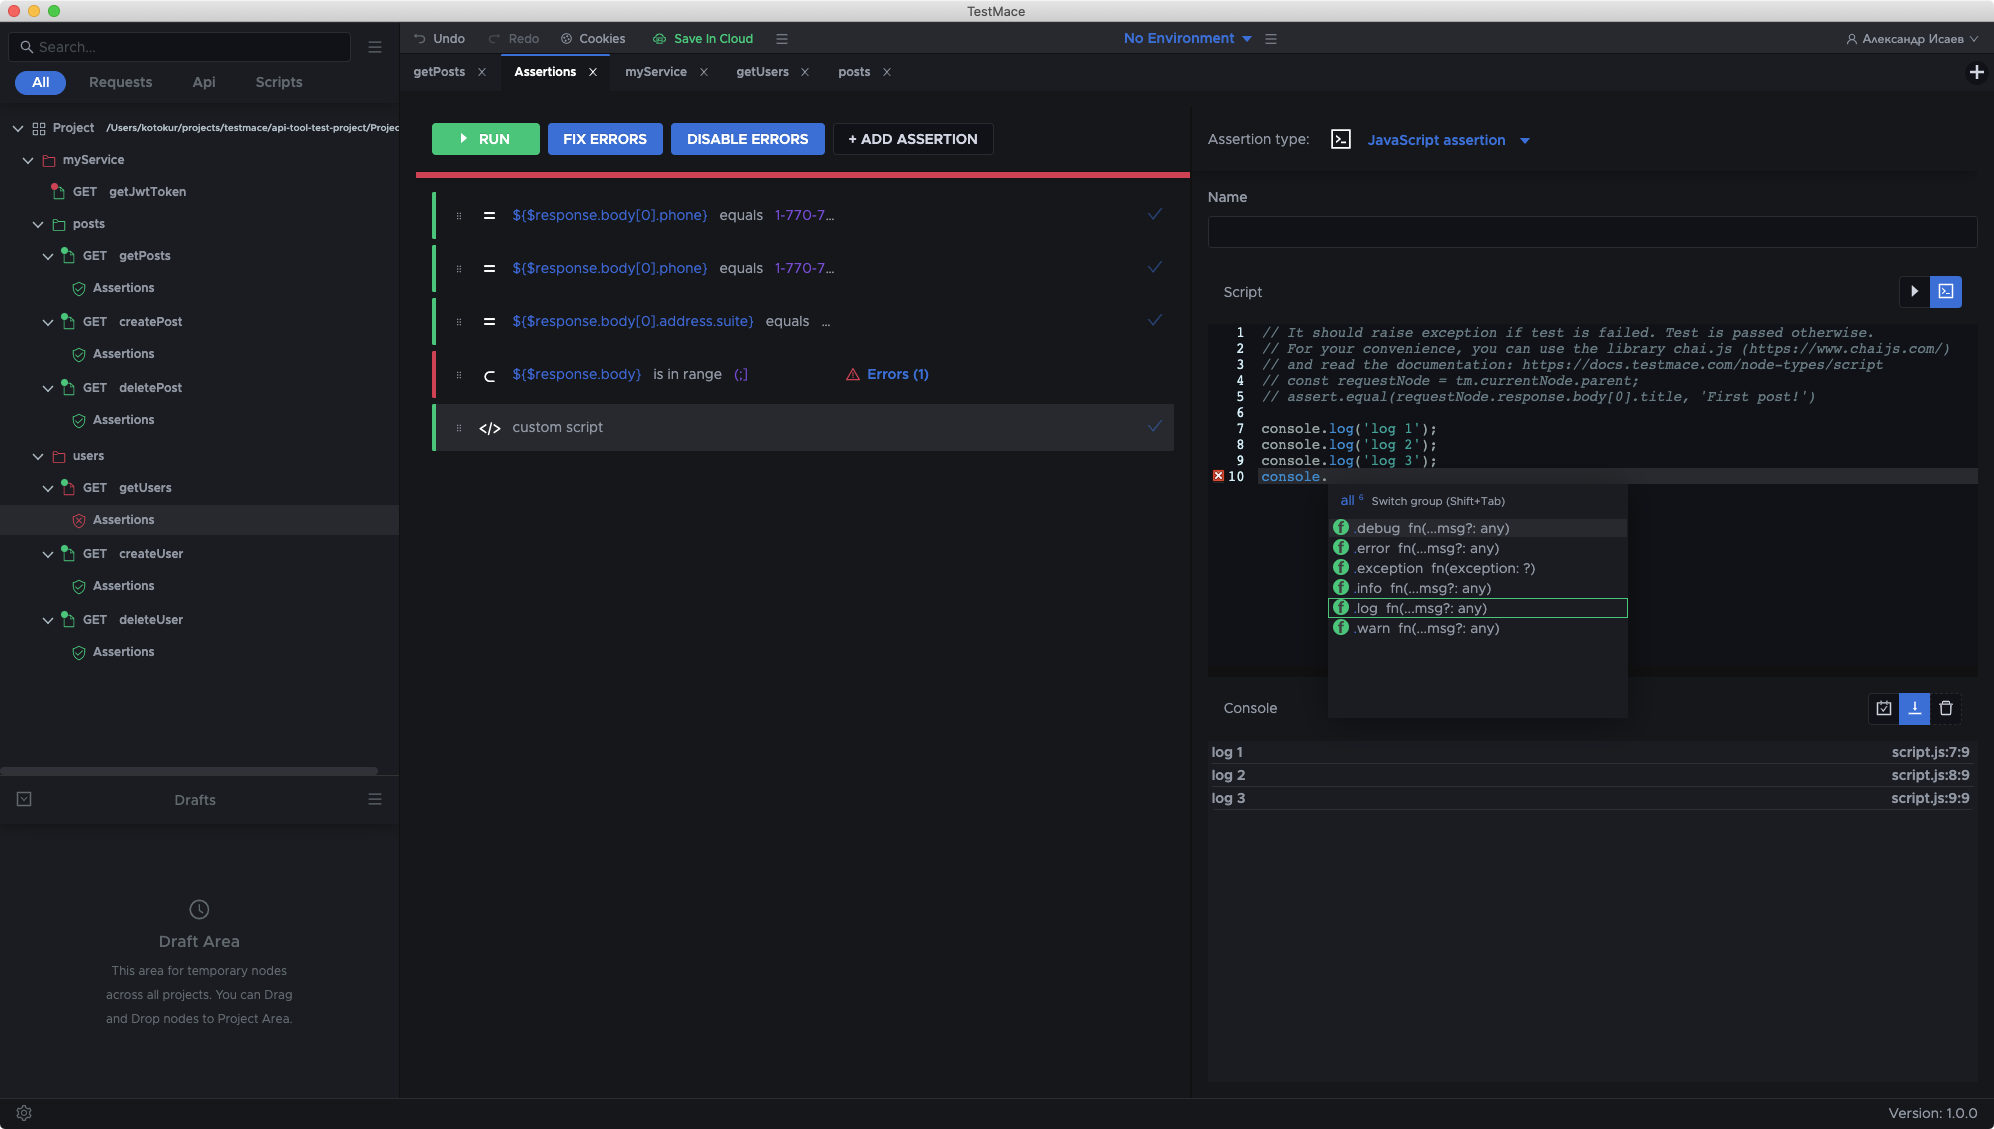This screenshot has width=1994, height=1129.
Task: Add a new tab with the plus icon
Action: pyautogui.click(x=1976, y=72)
